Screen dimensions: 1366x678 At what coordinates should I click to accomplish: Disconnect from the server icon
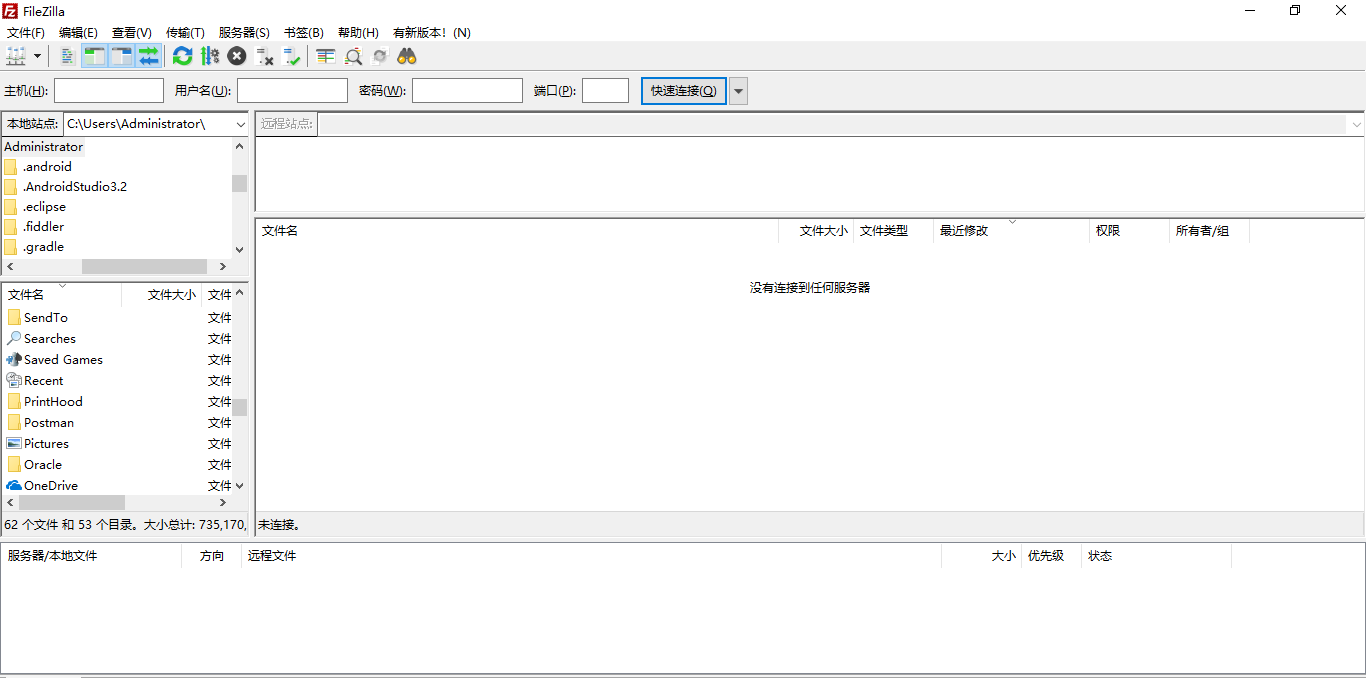264,56
